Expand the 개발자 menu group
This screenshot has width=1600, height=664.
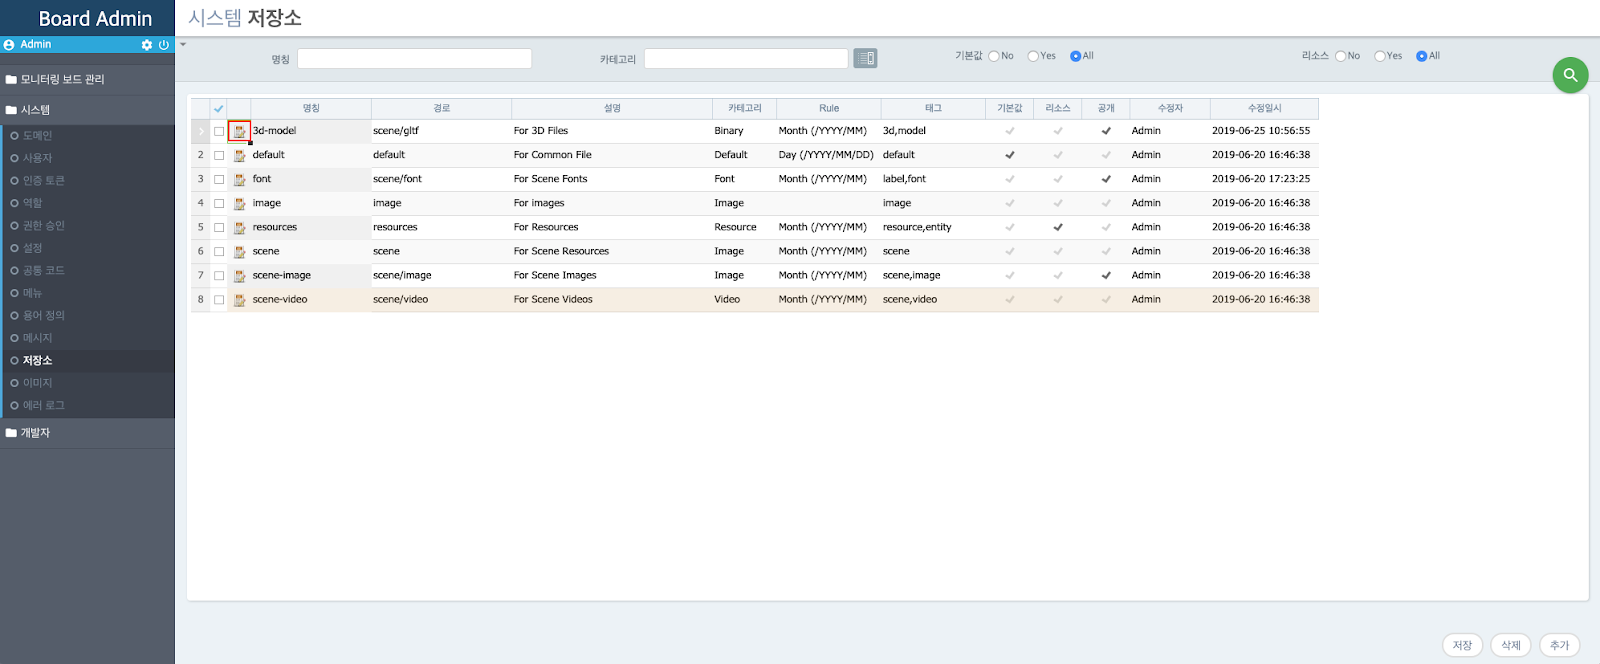(x=87, y=433)
